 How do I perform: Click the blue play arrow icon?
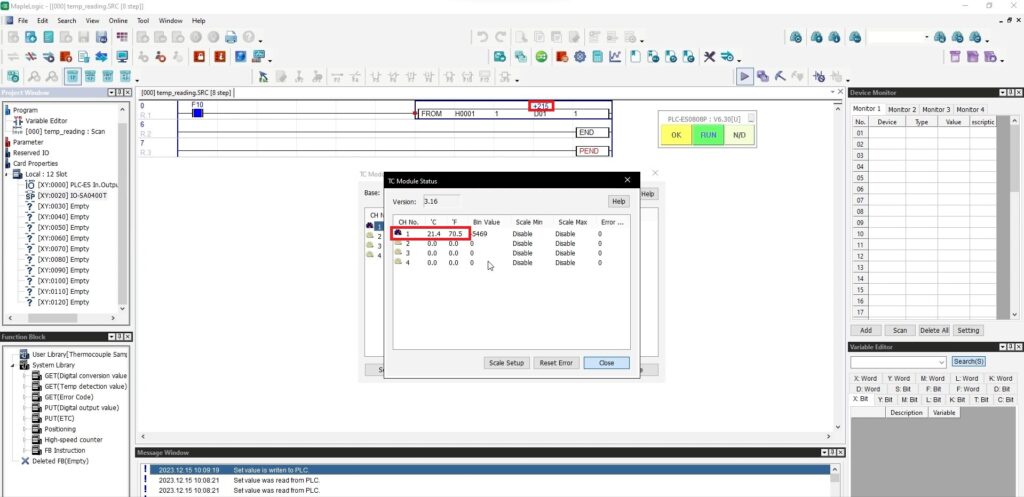744,76
